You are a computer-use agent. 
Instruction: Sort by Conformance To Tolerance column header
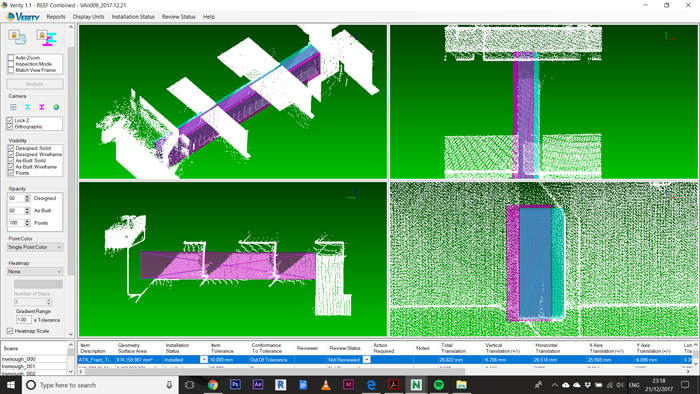(x=267, y=348)
